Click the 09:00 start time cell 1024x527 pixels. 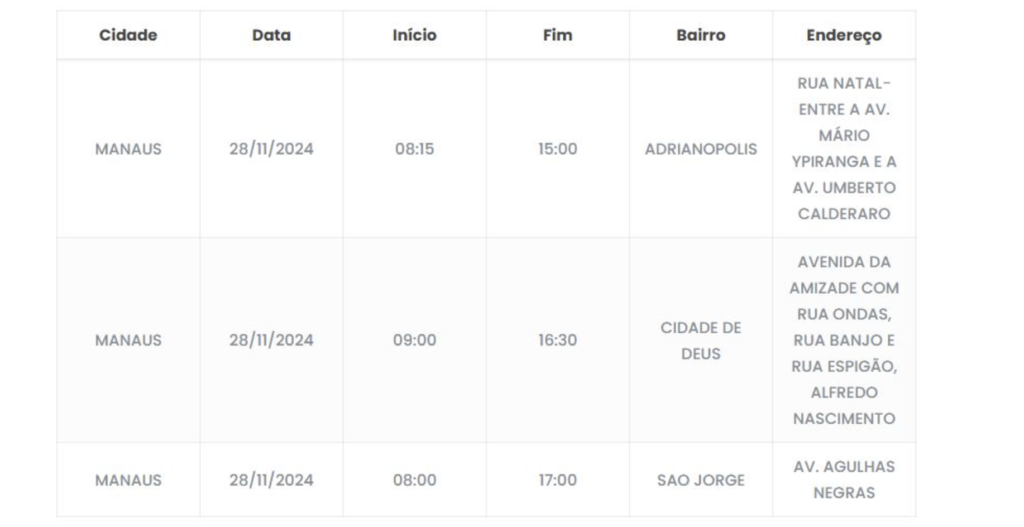(414, 340)
